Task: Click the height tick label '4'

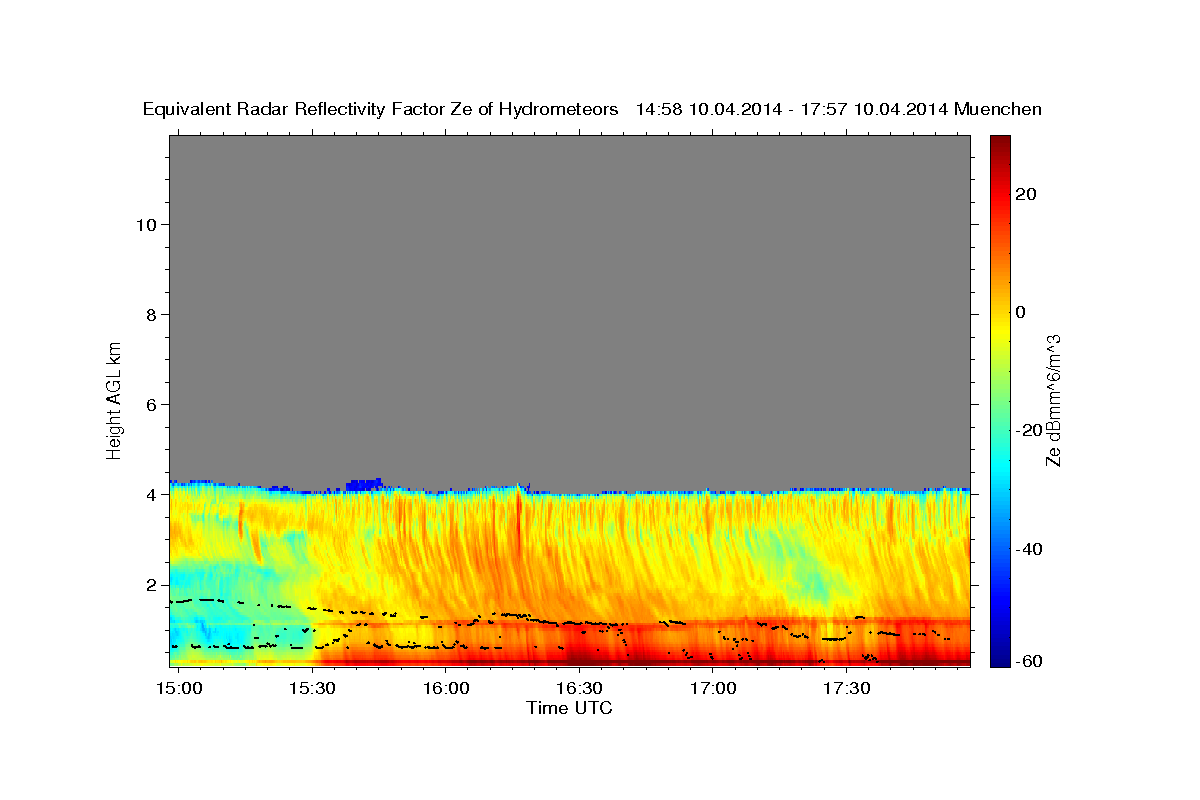Action: pyautogui.click(x=151, y=494)
